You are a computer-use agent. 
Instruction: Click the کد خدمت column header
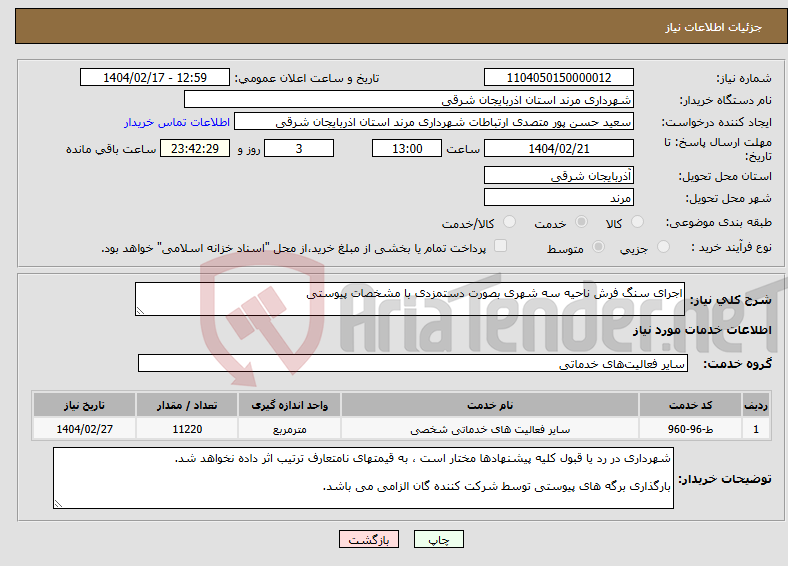coord(691,405)
